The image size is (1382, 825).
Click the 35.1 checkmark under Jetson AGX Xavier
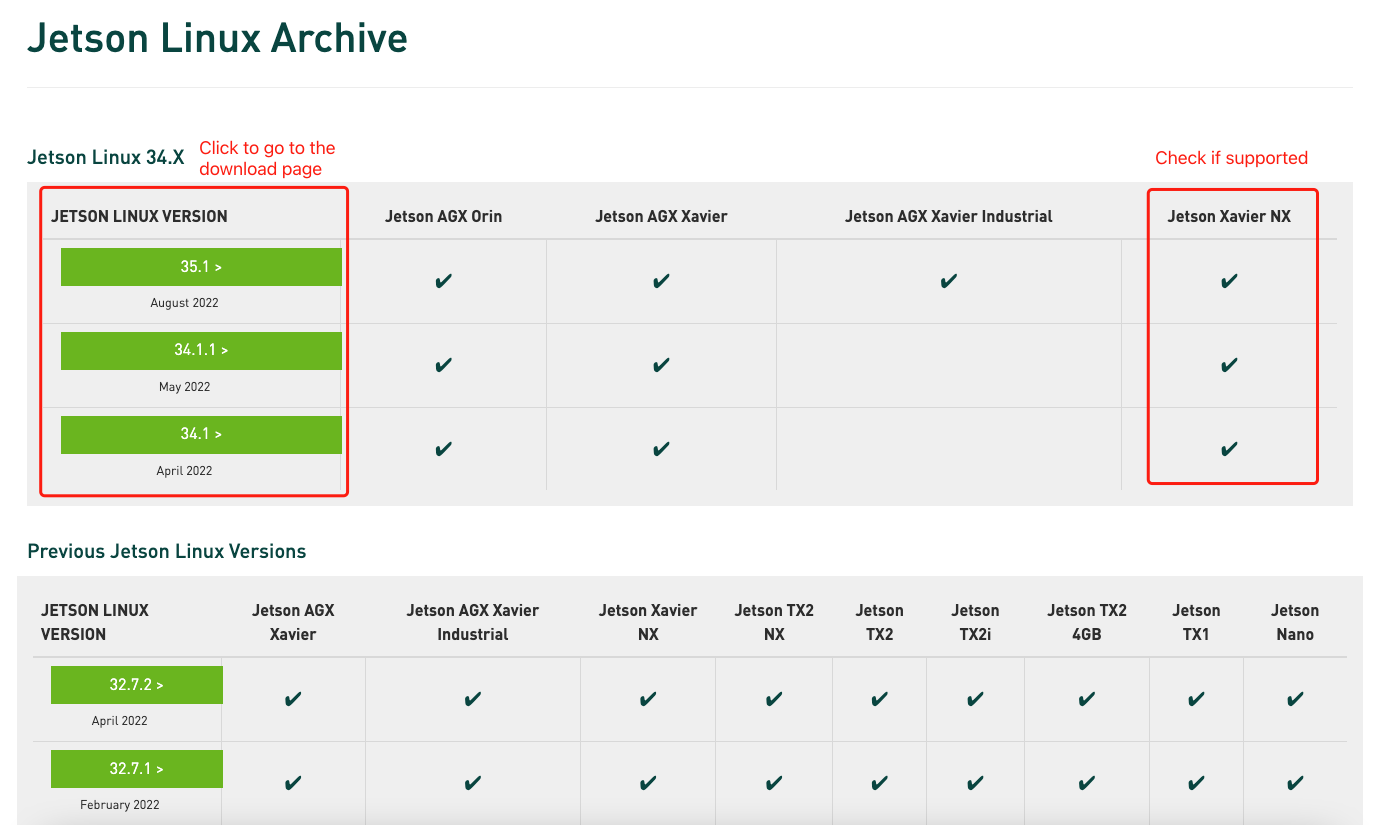(661, 281)
